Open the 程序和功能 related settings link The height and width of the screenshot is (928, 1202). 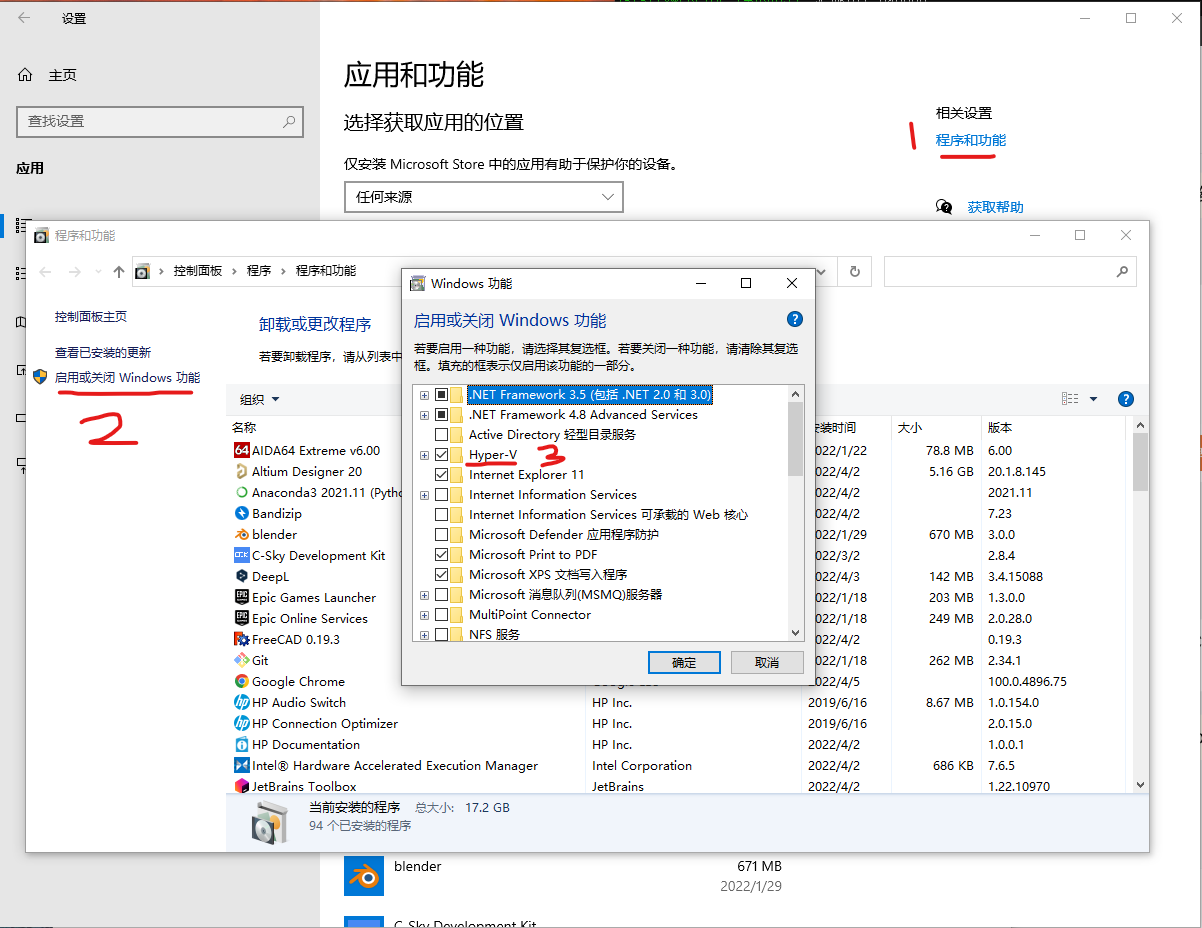pyautogui.click(x=970, y=140)
